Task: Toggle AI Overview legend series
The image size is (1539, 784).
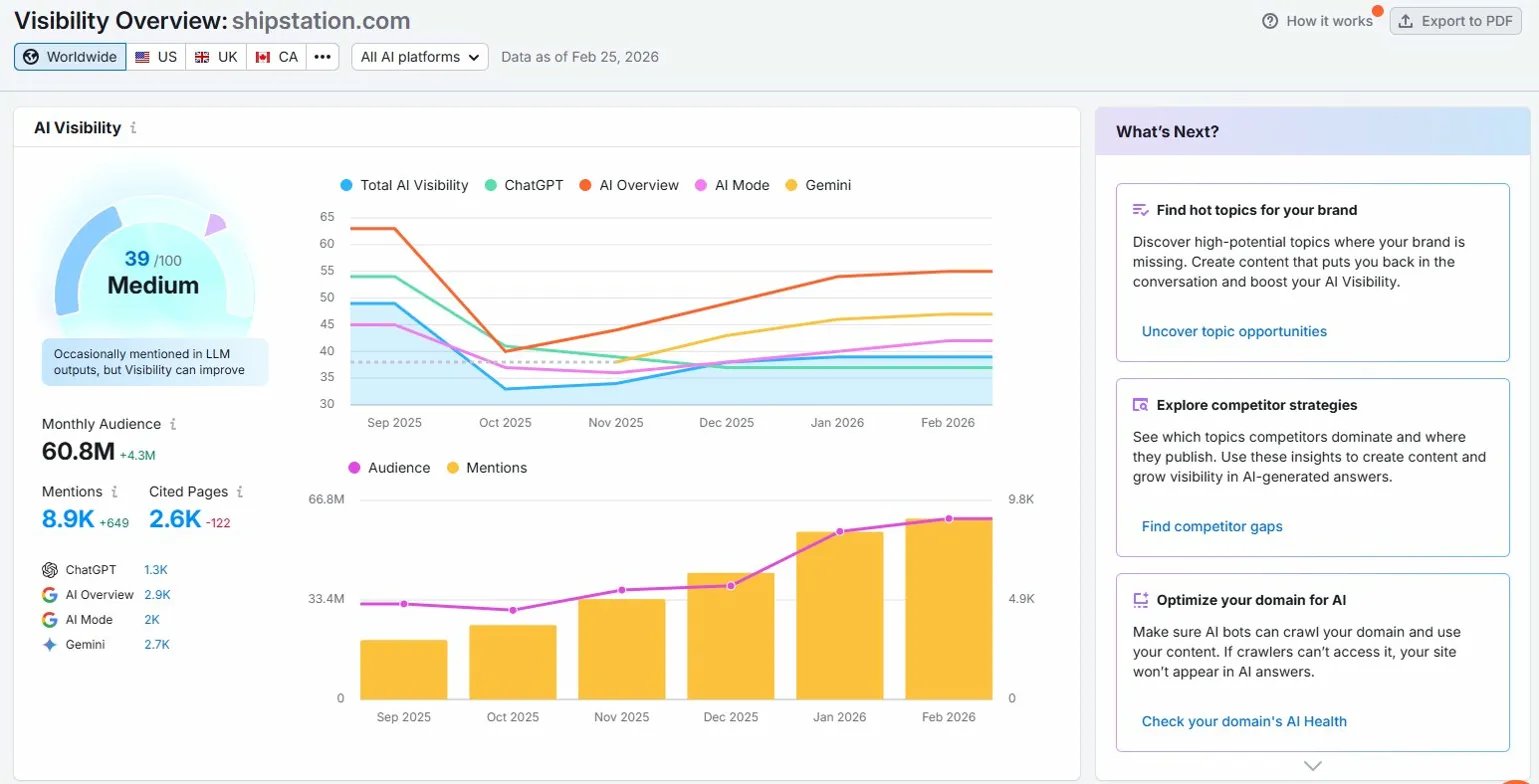Action: click(629, 185)
